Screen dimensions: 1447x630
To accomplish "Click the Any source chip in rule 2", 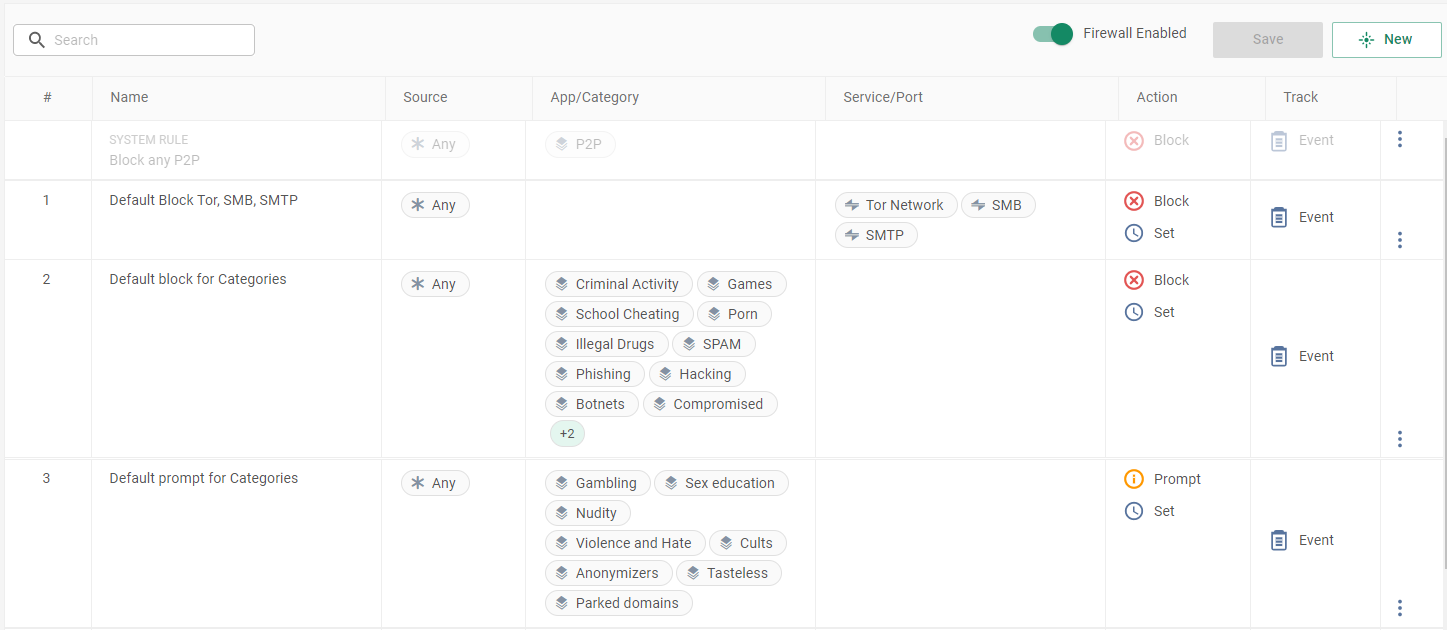I will (435, 284).
